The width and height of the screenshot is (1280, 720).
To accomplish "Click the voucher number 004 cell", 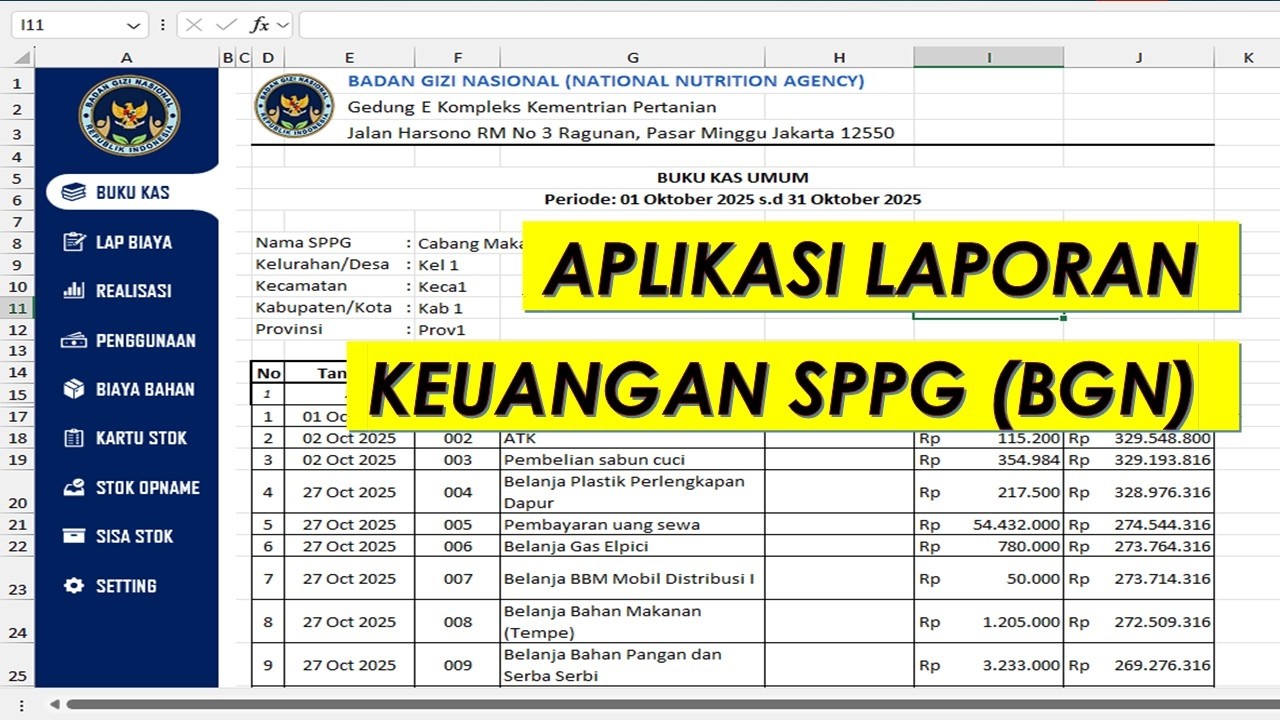I will pos(457,492).
